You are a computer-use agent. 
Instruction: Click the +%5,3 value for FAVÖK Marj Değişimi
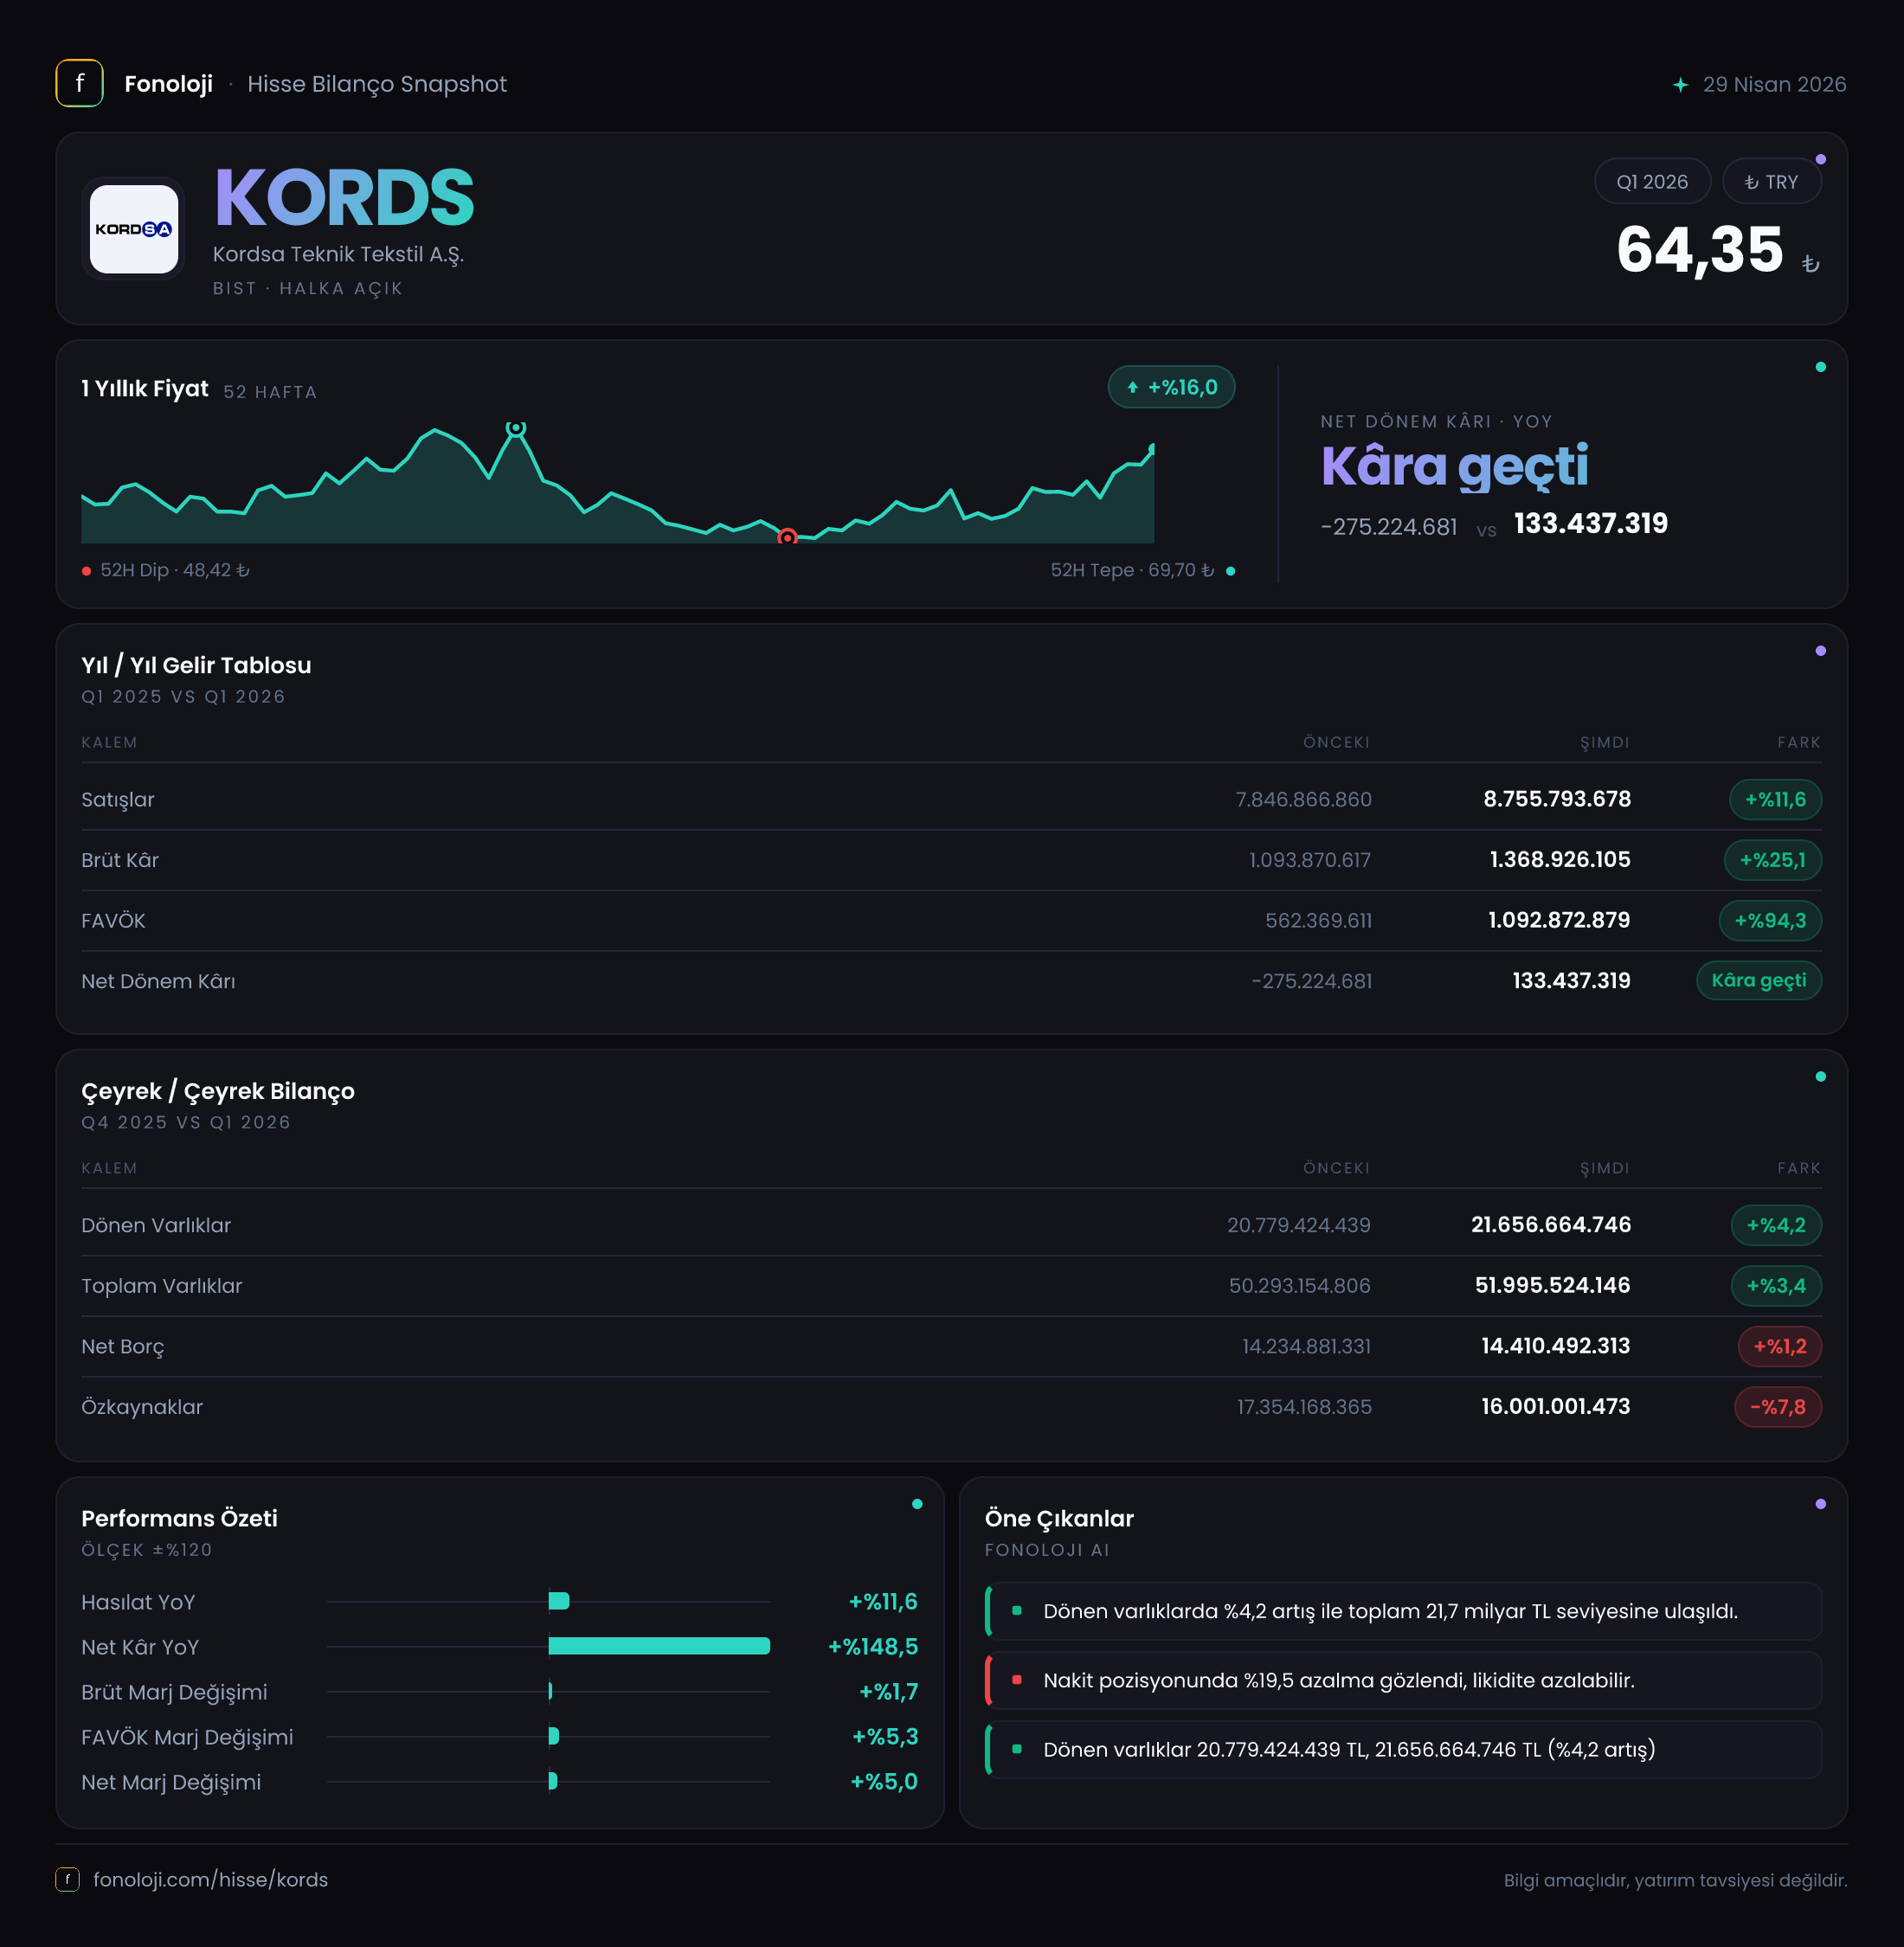[885, 1737]
